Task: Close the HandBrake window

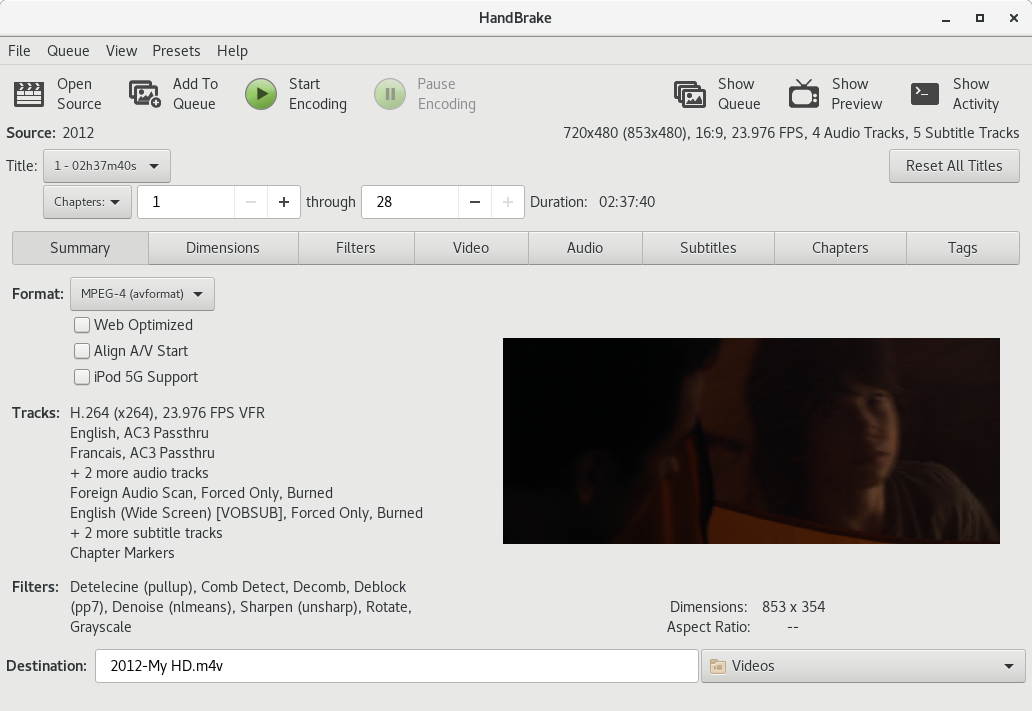Action: click(x=1014, y=18)
